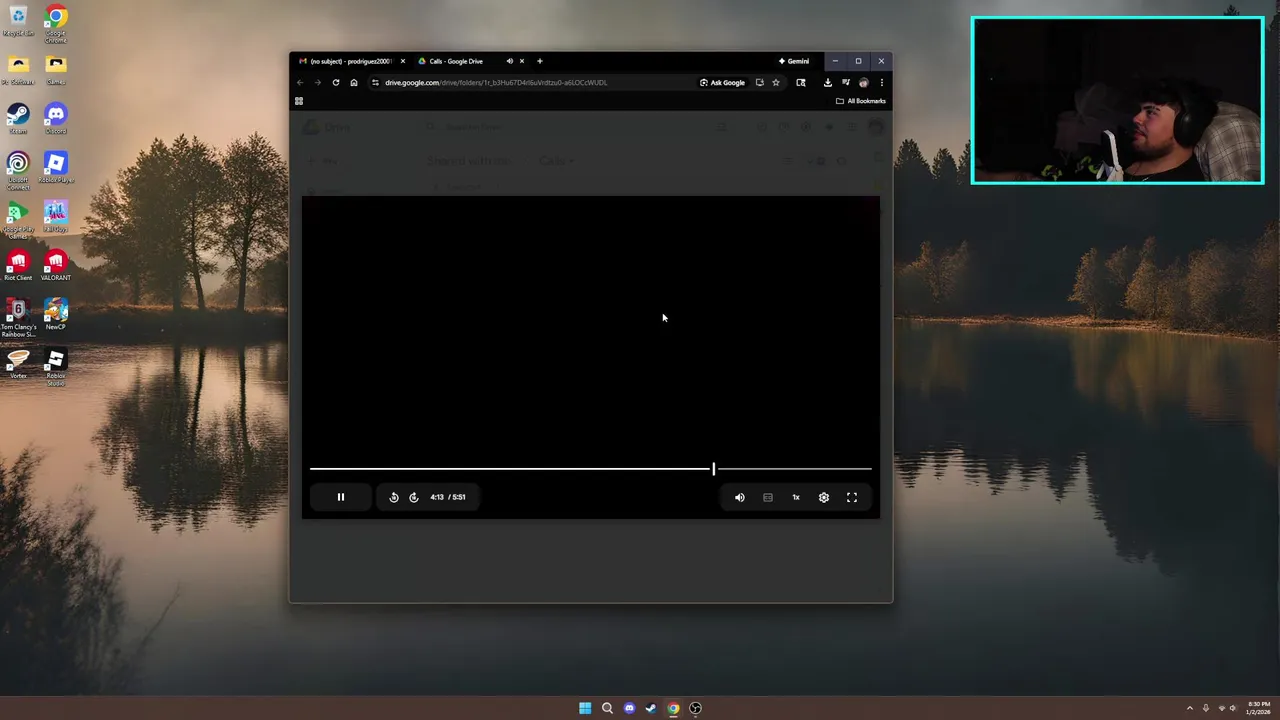Enter fullscreen video mode

(x=852, y=497)
